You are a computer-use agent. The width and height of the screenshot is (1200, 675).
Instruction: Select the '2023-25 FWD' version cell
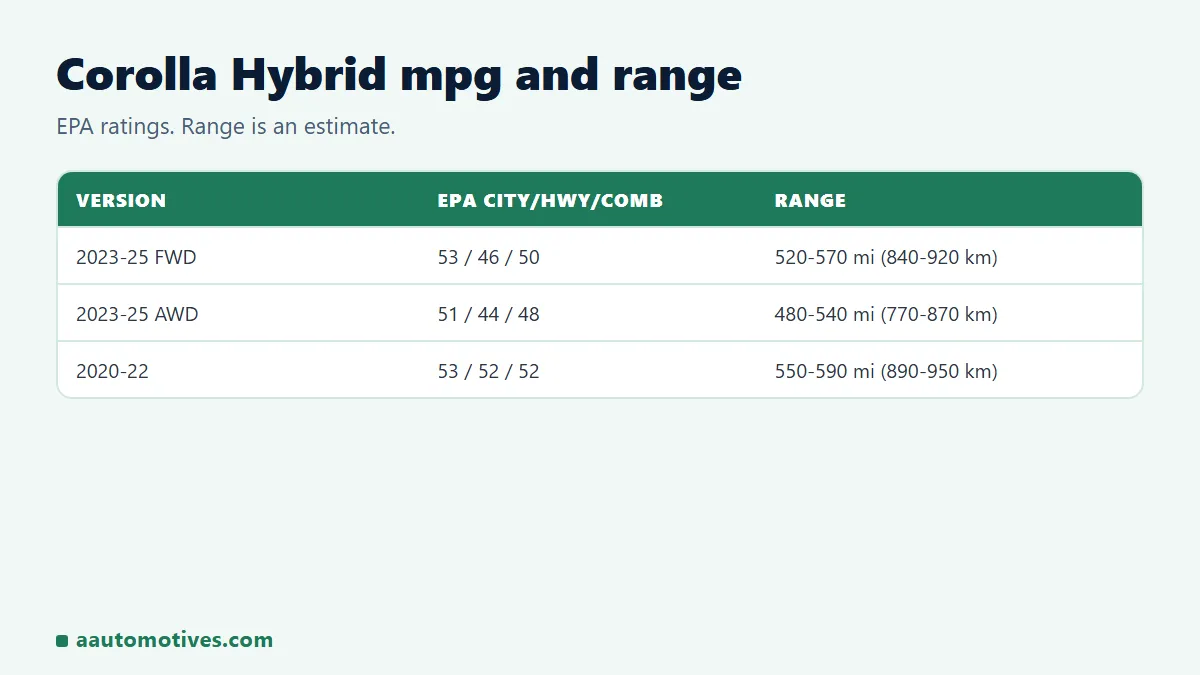(x=136, y=257)
